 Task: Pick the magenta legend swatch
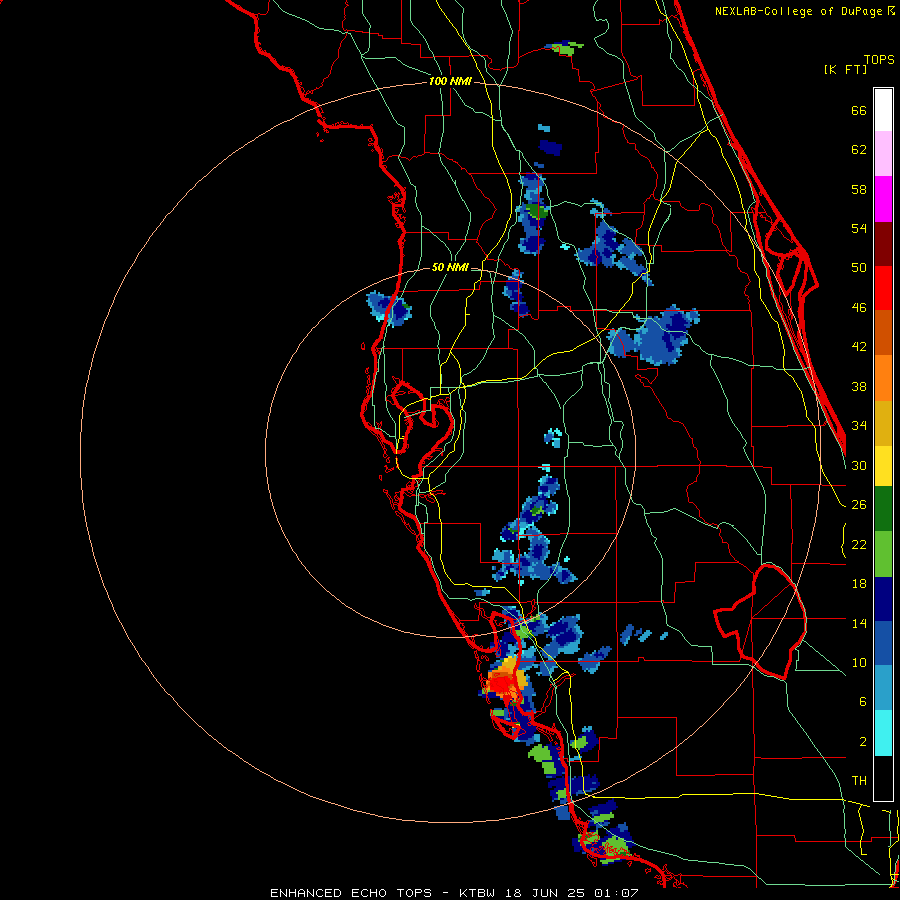(883, 199)
